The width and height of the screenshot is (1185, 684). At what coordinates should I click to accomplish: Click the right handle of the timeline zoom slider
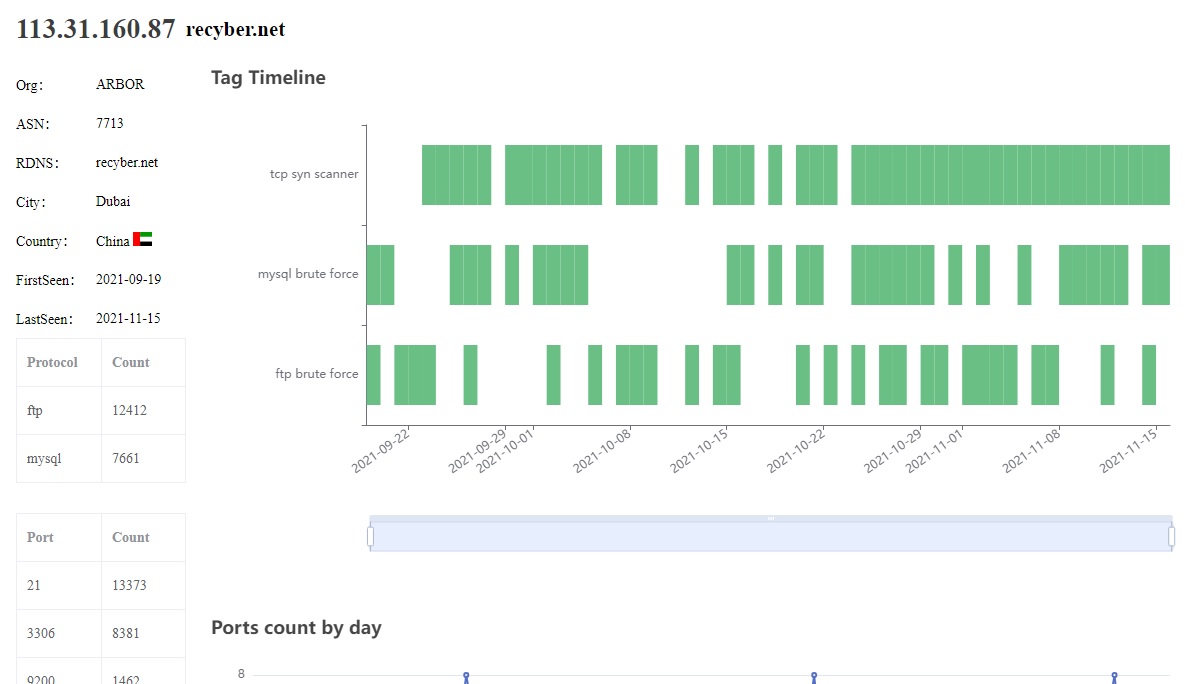1171,537
